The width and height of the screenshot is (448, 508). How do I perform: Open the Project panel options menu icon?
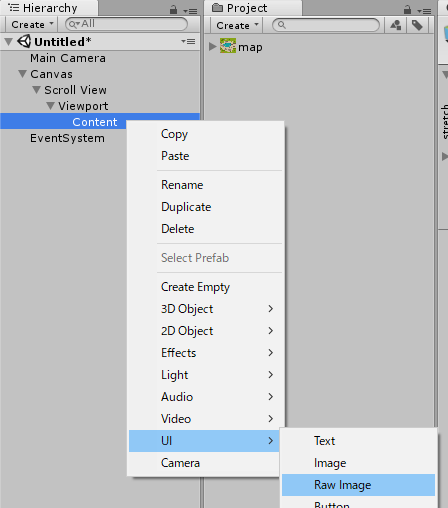425,11
